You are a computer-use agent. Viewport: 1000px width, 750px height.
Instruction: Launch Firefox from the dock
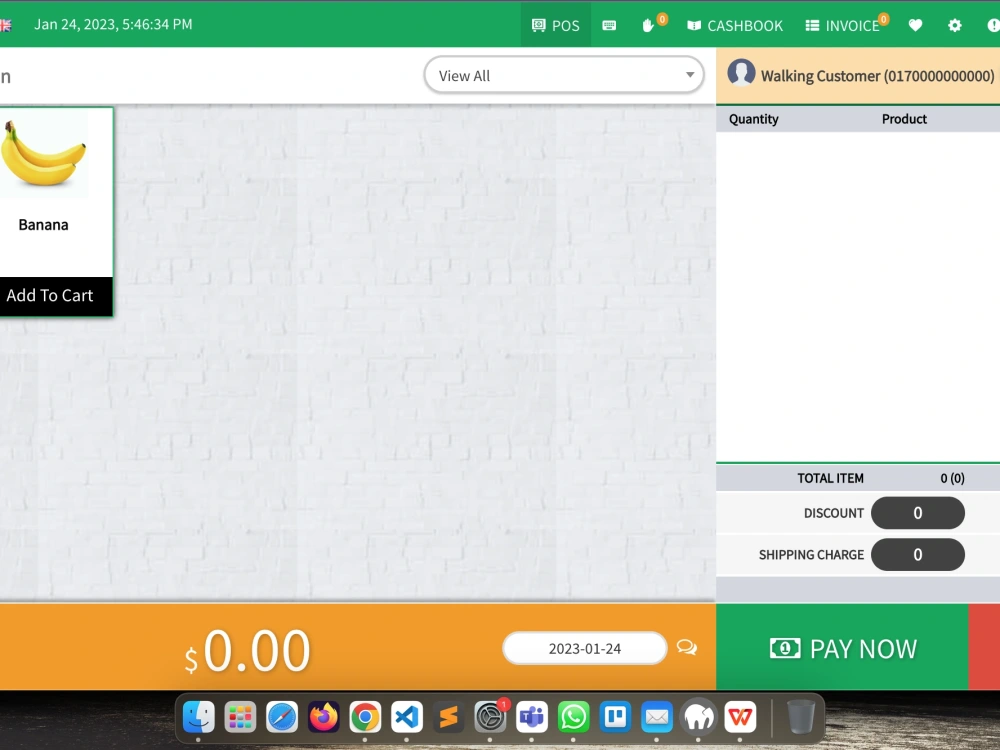[323, 717]
